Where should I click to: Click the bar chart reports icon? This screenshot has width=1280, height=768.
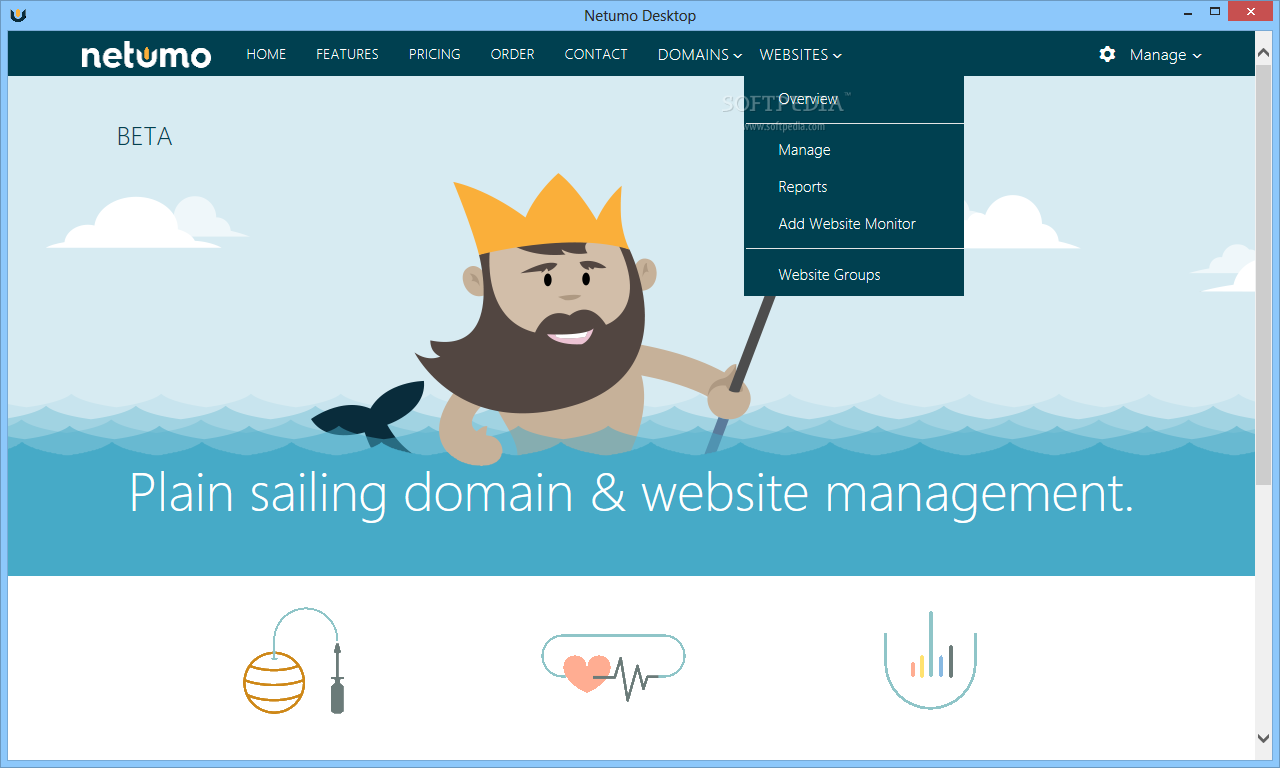931,659
